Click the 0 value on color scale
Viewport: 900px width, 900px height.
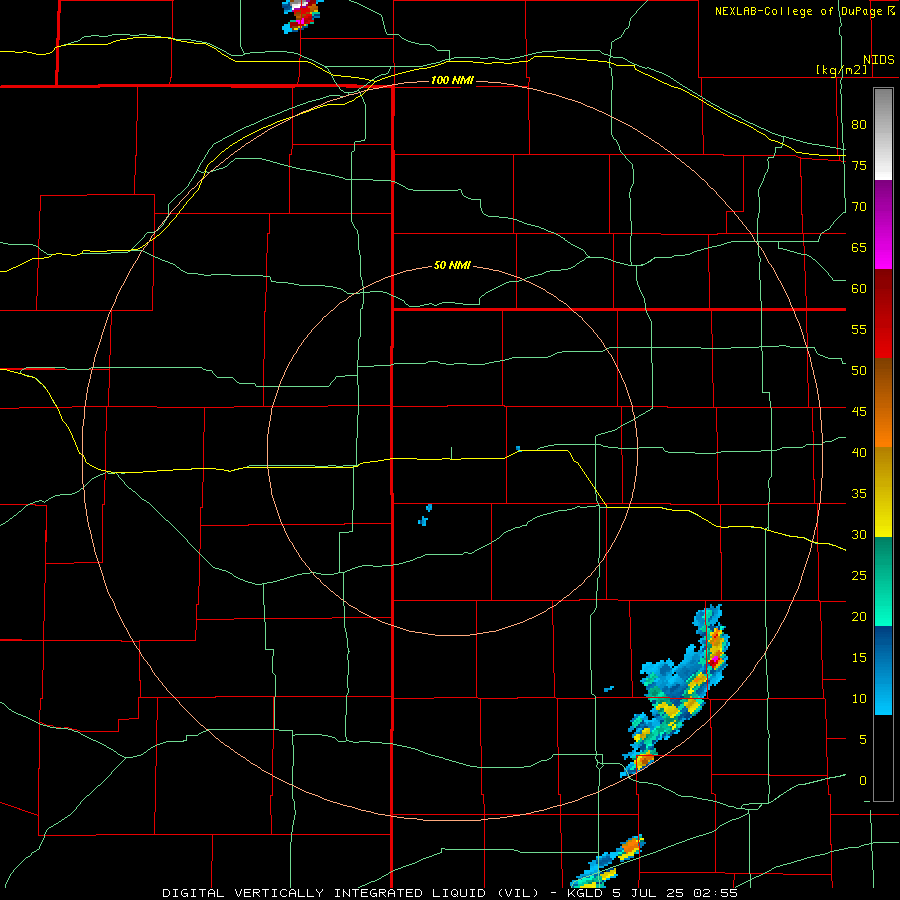(863, 781)
